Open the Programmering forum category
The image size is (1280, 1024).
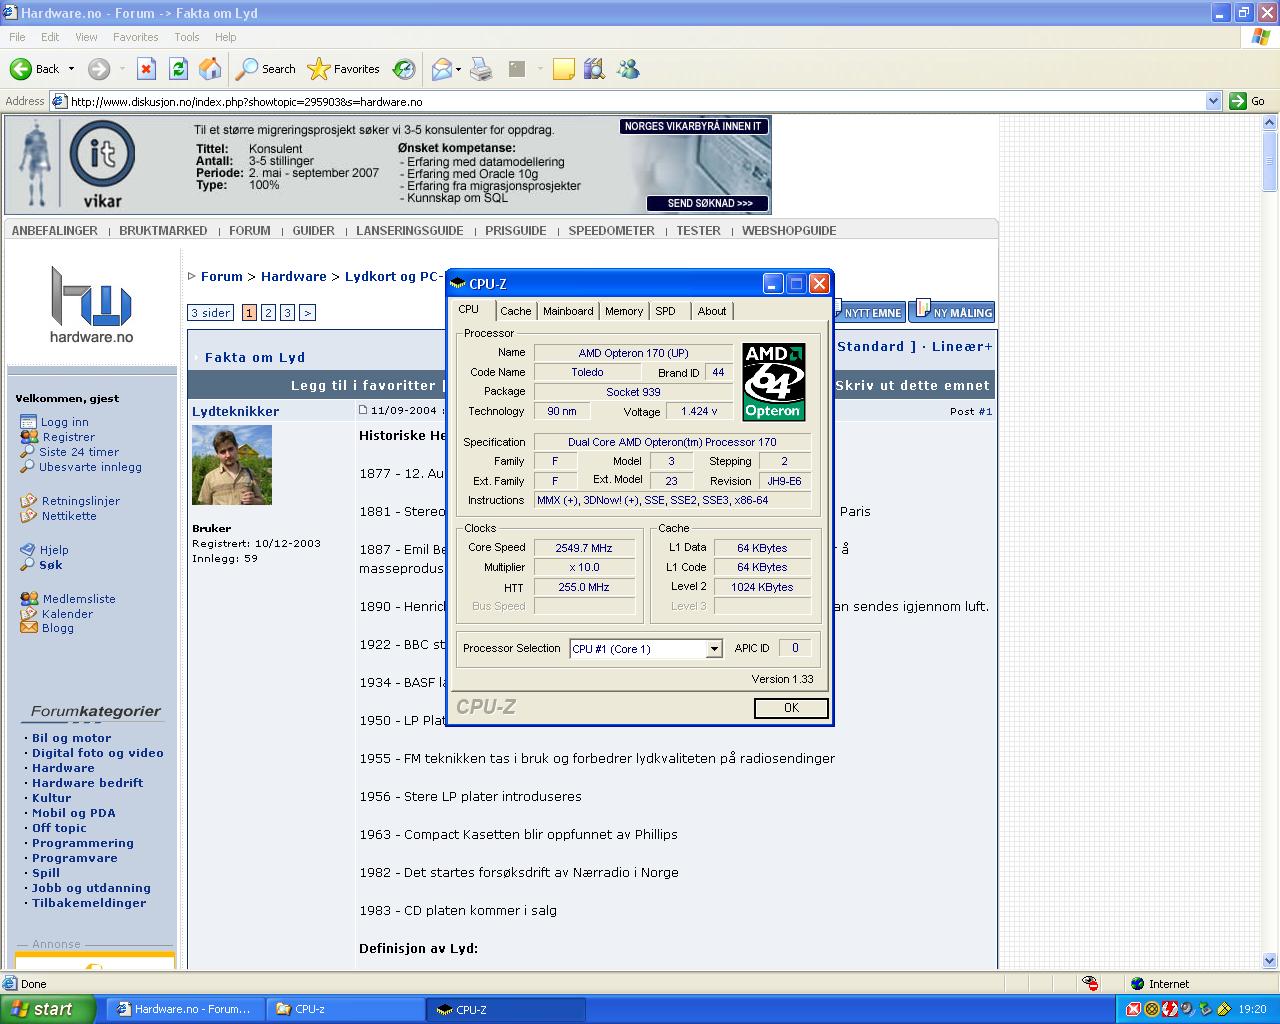82,843
